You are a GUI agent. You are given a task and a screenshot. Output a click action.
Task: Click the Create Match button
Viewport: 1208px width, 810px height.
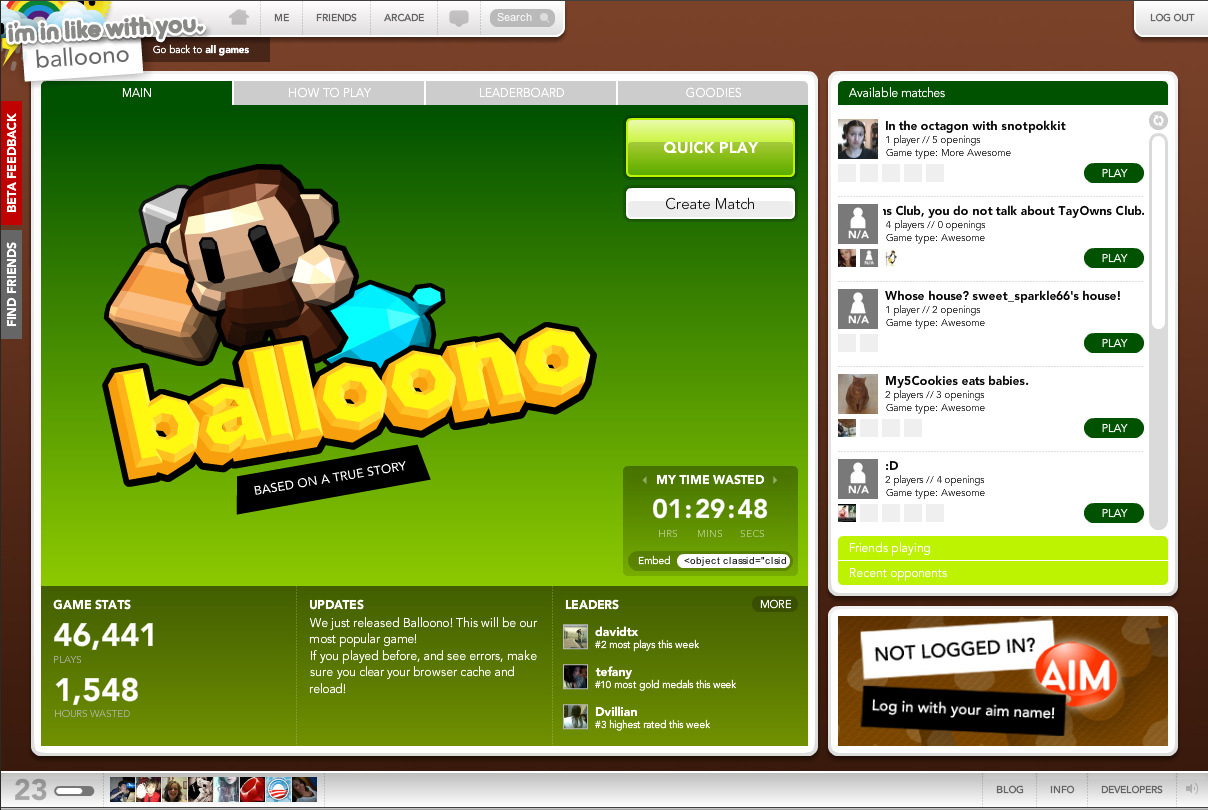pyautogui.click(x=710, y=204)
